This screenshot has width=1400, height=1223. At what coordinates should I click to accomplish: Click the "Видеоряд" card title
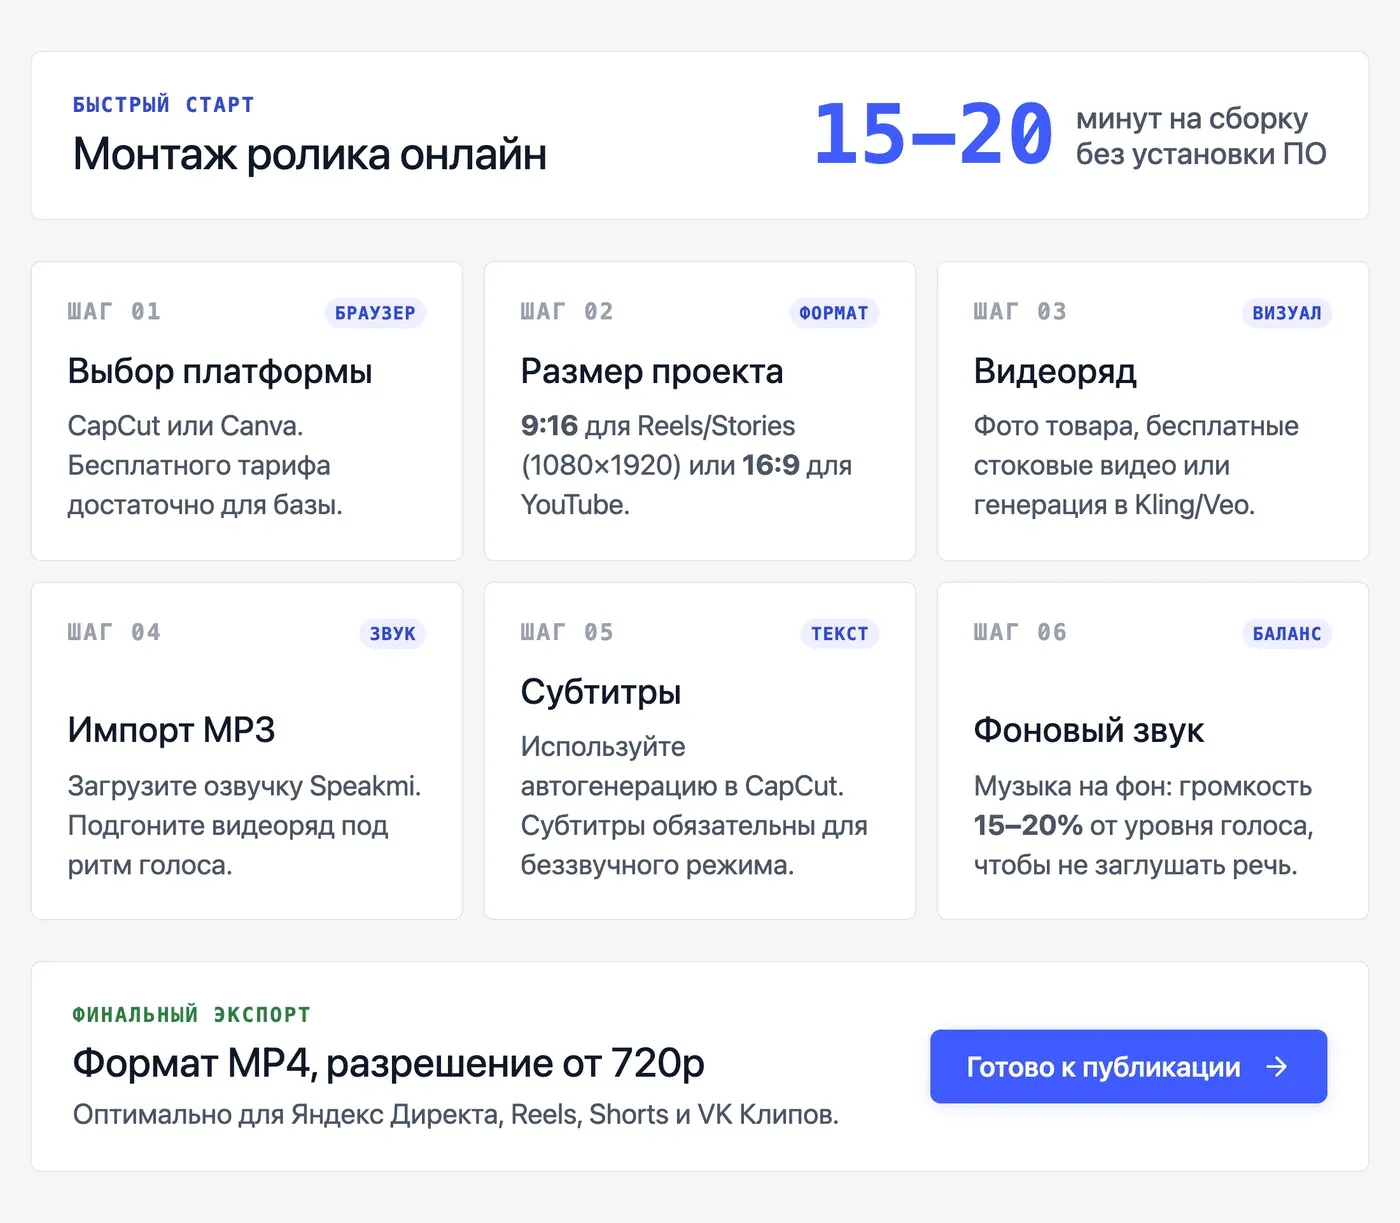[x=1055, y=372]
